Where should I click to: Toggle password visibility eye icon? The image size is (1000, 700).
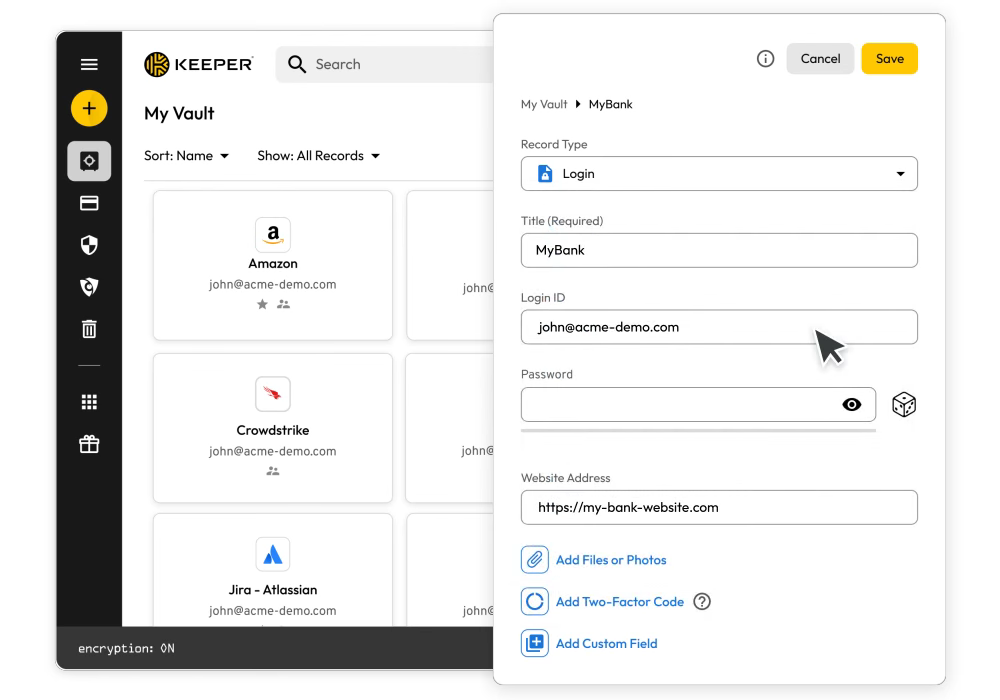851,405
